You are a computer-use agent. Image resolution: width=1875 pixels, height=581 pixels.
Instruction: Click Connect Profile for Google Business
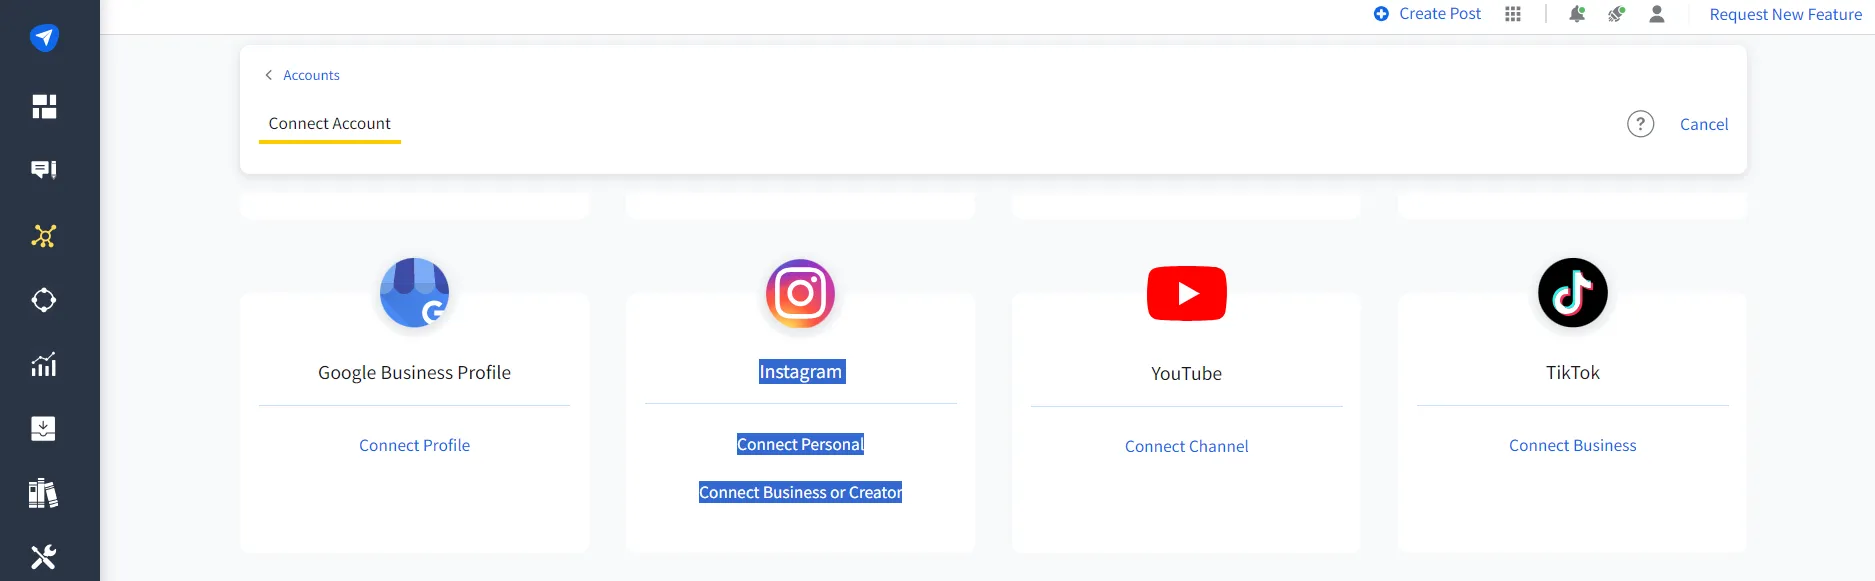(415, 445)
